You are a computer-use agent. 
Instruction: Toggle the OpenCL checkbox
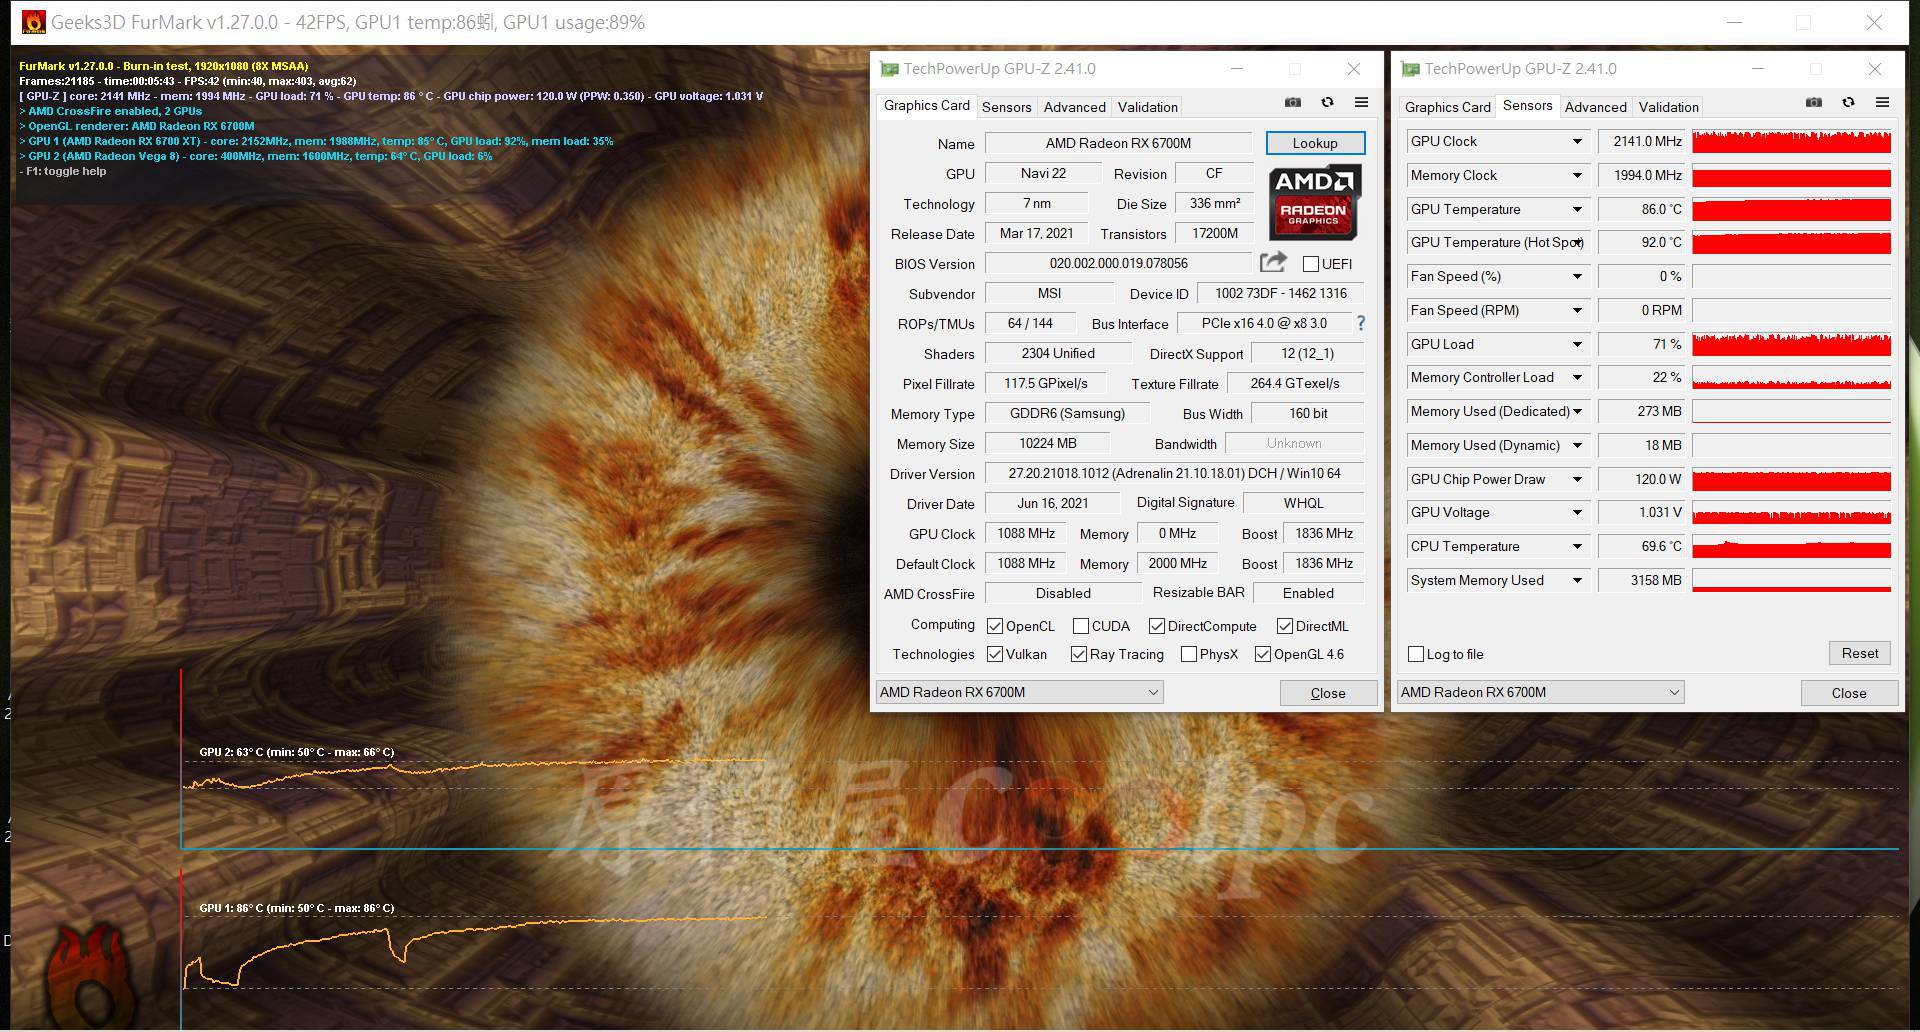(x=995, y=626)
